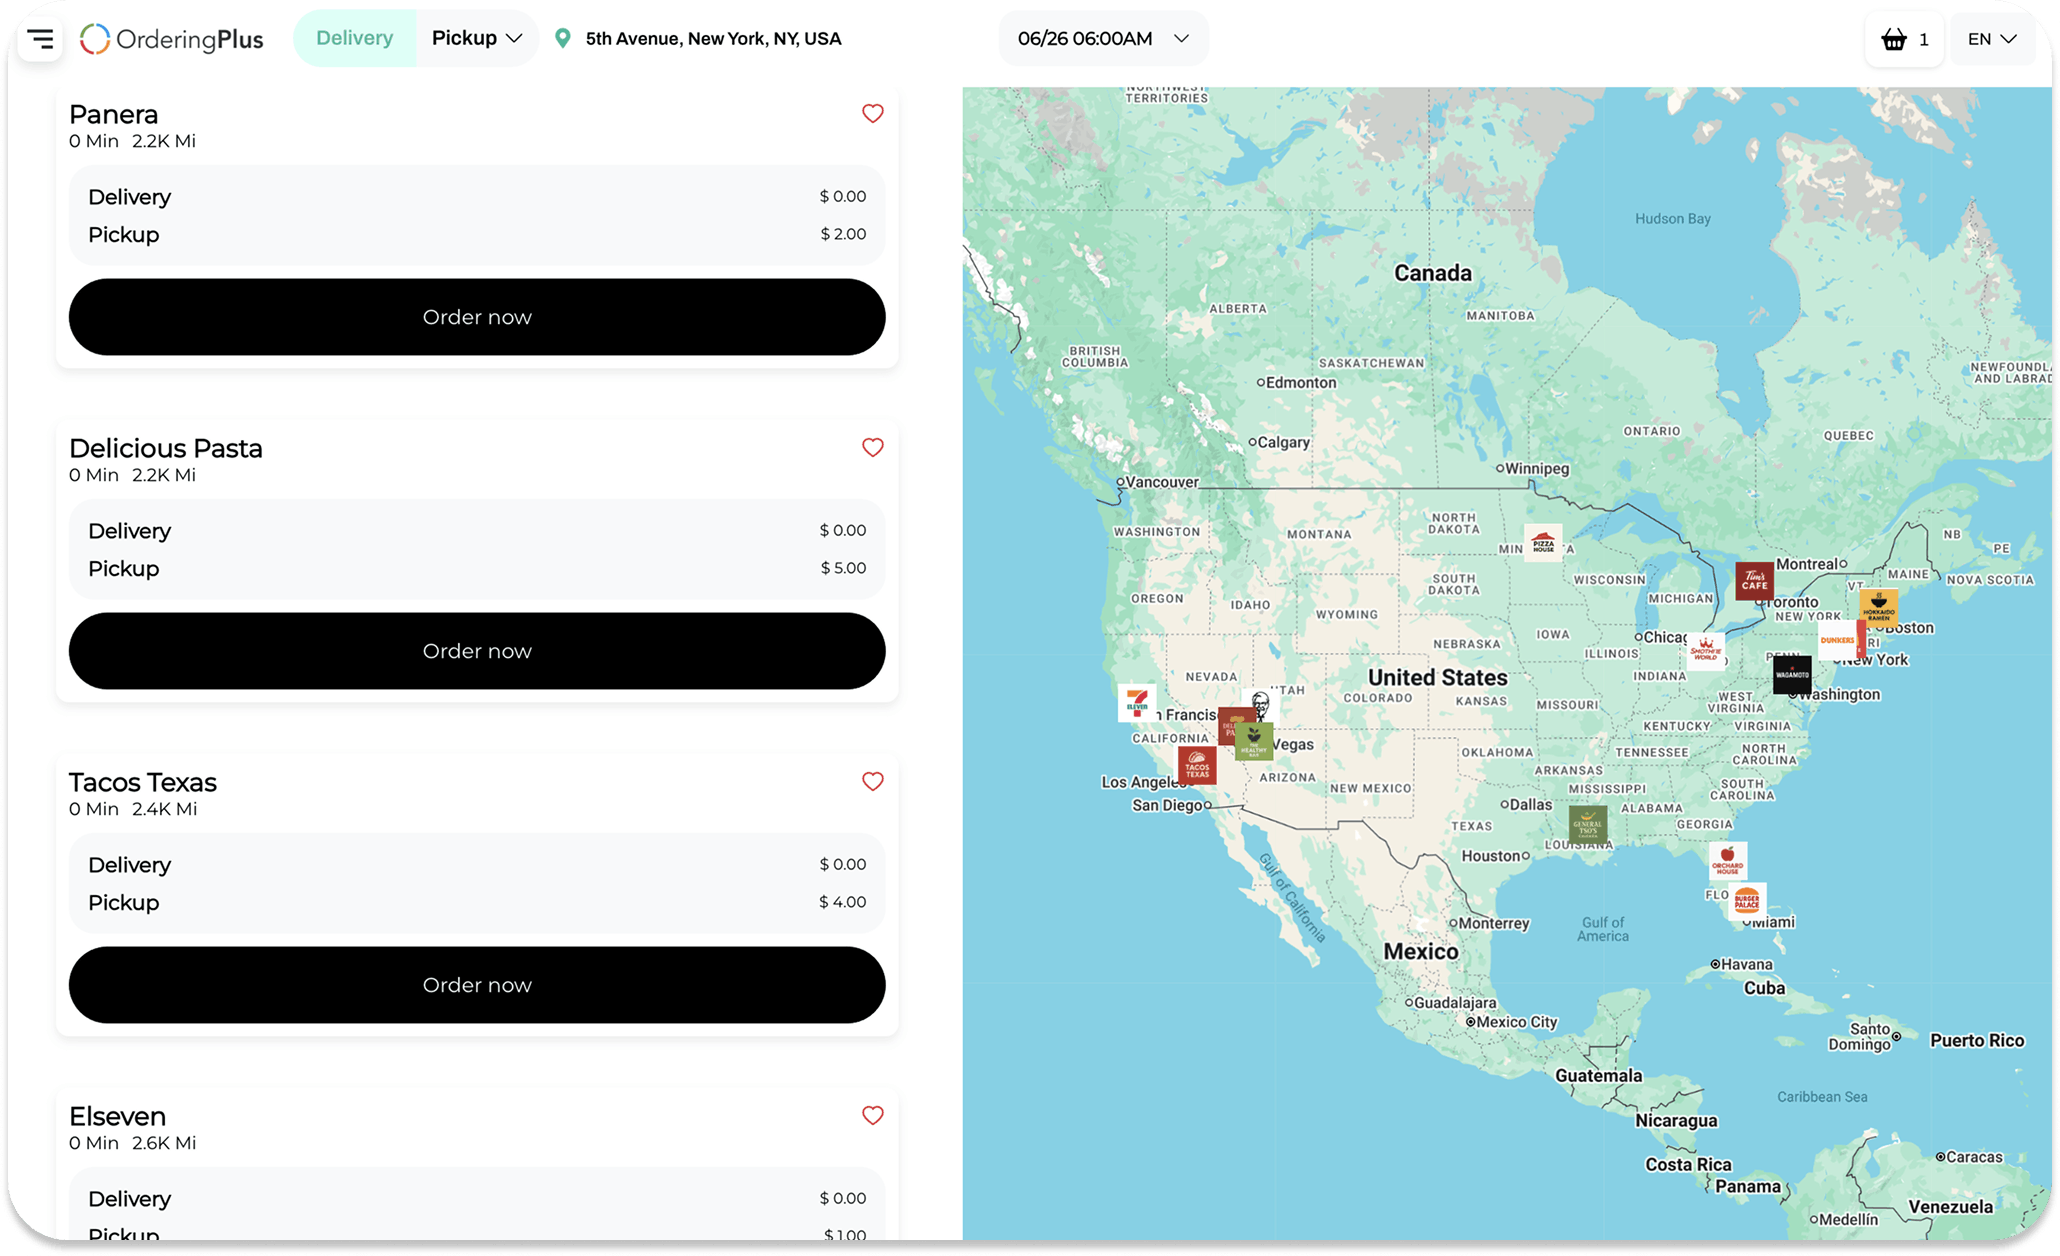Viewport: 2060px width, 1256px height.
Task: Click Tacos Texas's 0 Min 2.4K Mi text
Action: click(x=133, y=809)
